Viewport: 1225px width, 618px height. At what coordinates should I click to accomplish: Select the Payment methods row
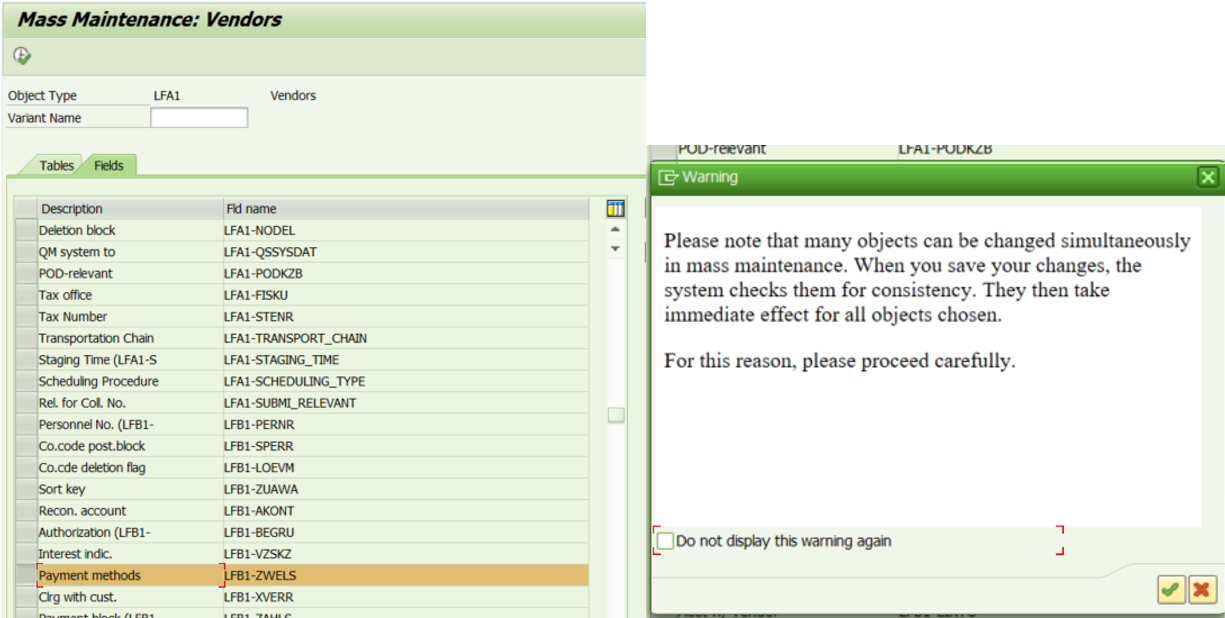pyautogui.click(x=128, y=576)
